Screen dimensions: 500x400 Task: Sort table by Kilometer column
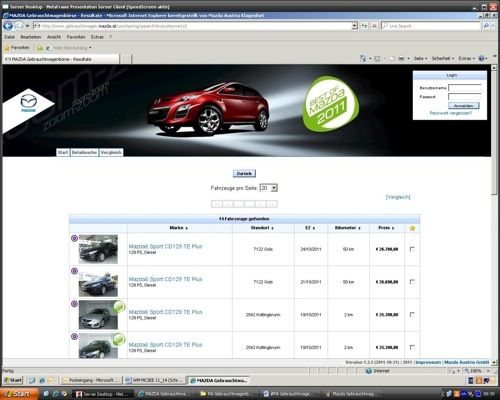pyautogui.click(x=348, y=228)
